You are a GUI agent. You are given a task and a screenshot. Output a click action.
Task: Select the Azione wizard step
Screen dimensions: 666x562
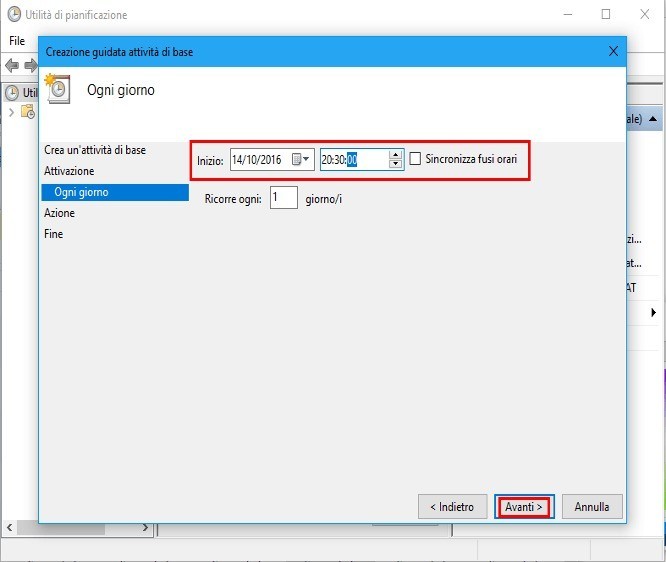(x=59, y=213)
